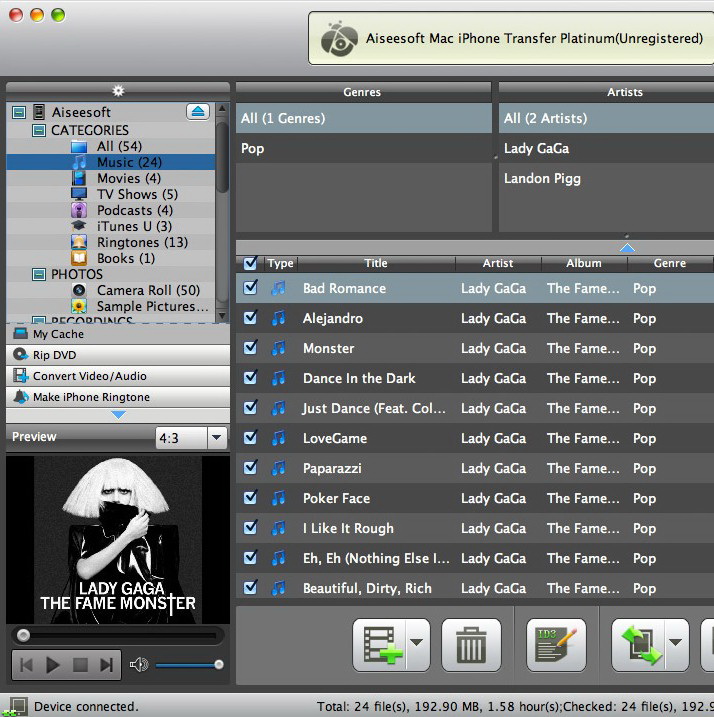Toggle the select-all checkbox in table header
Image resolution: width=714 pixels, height=717 pixels.
[x=250, y=264]
